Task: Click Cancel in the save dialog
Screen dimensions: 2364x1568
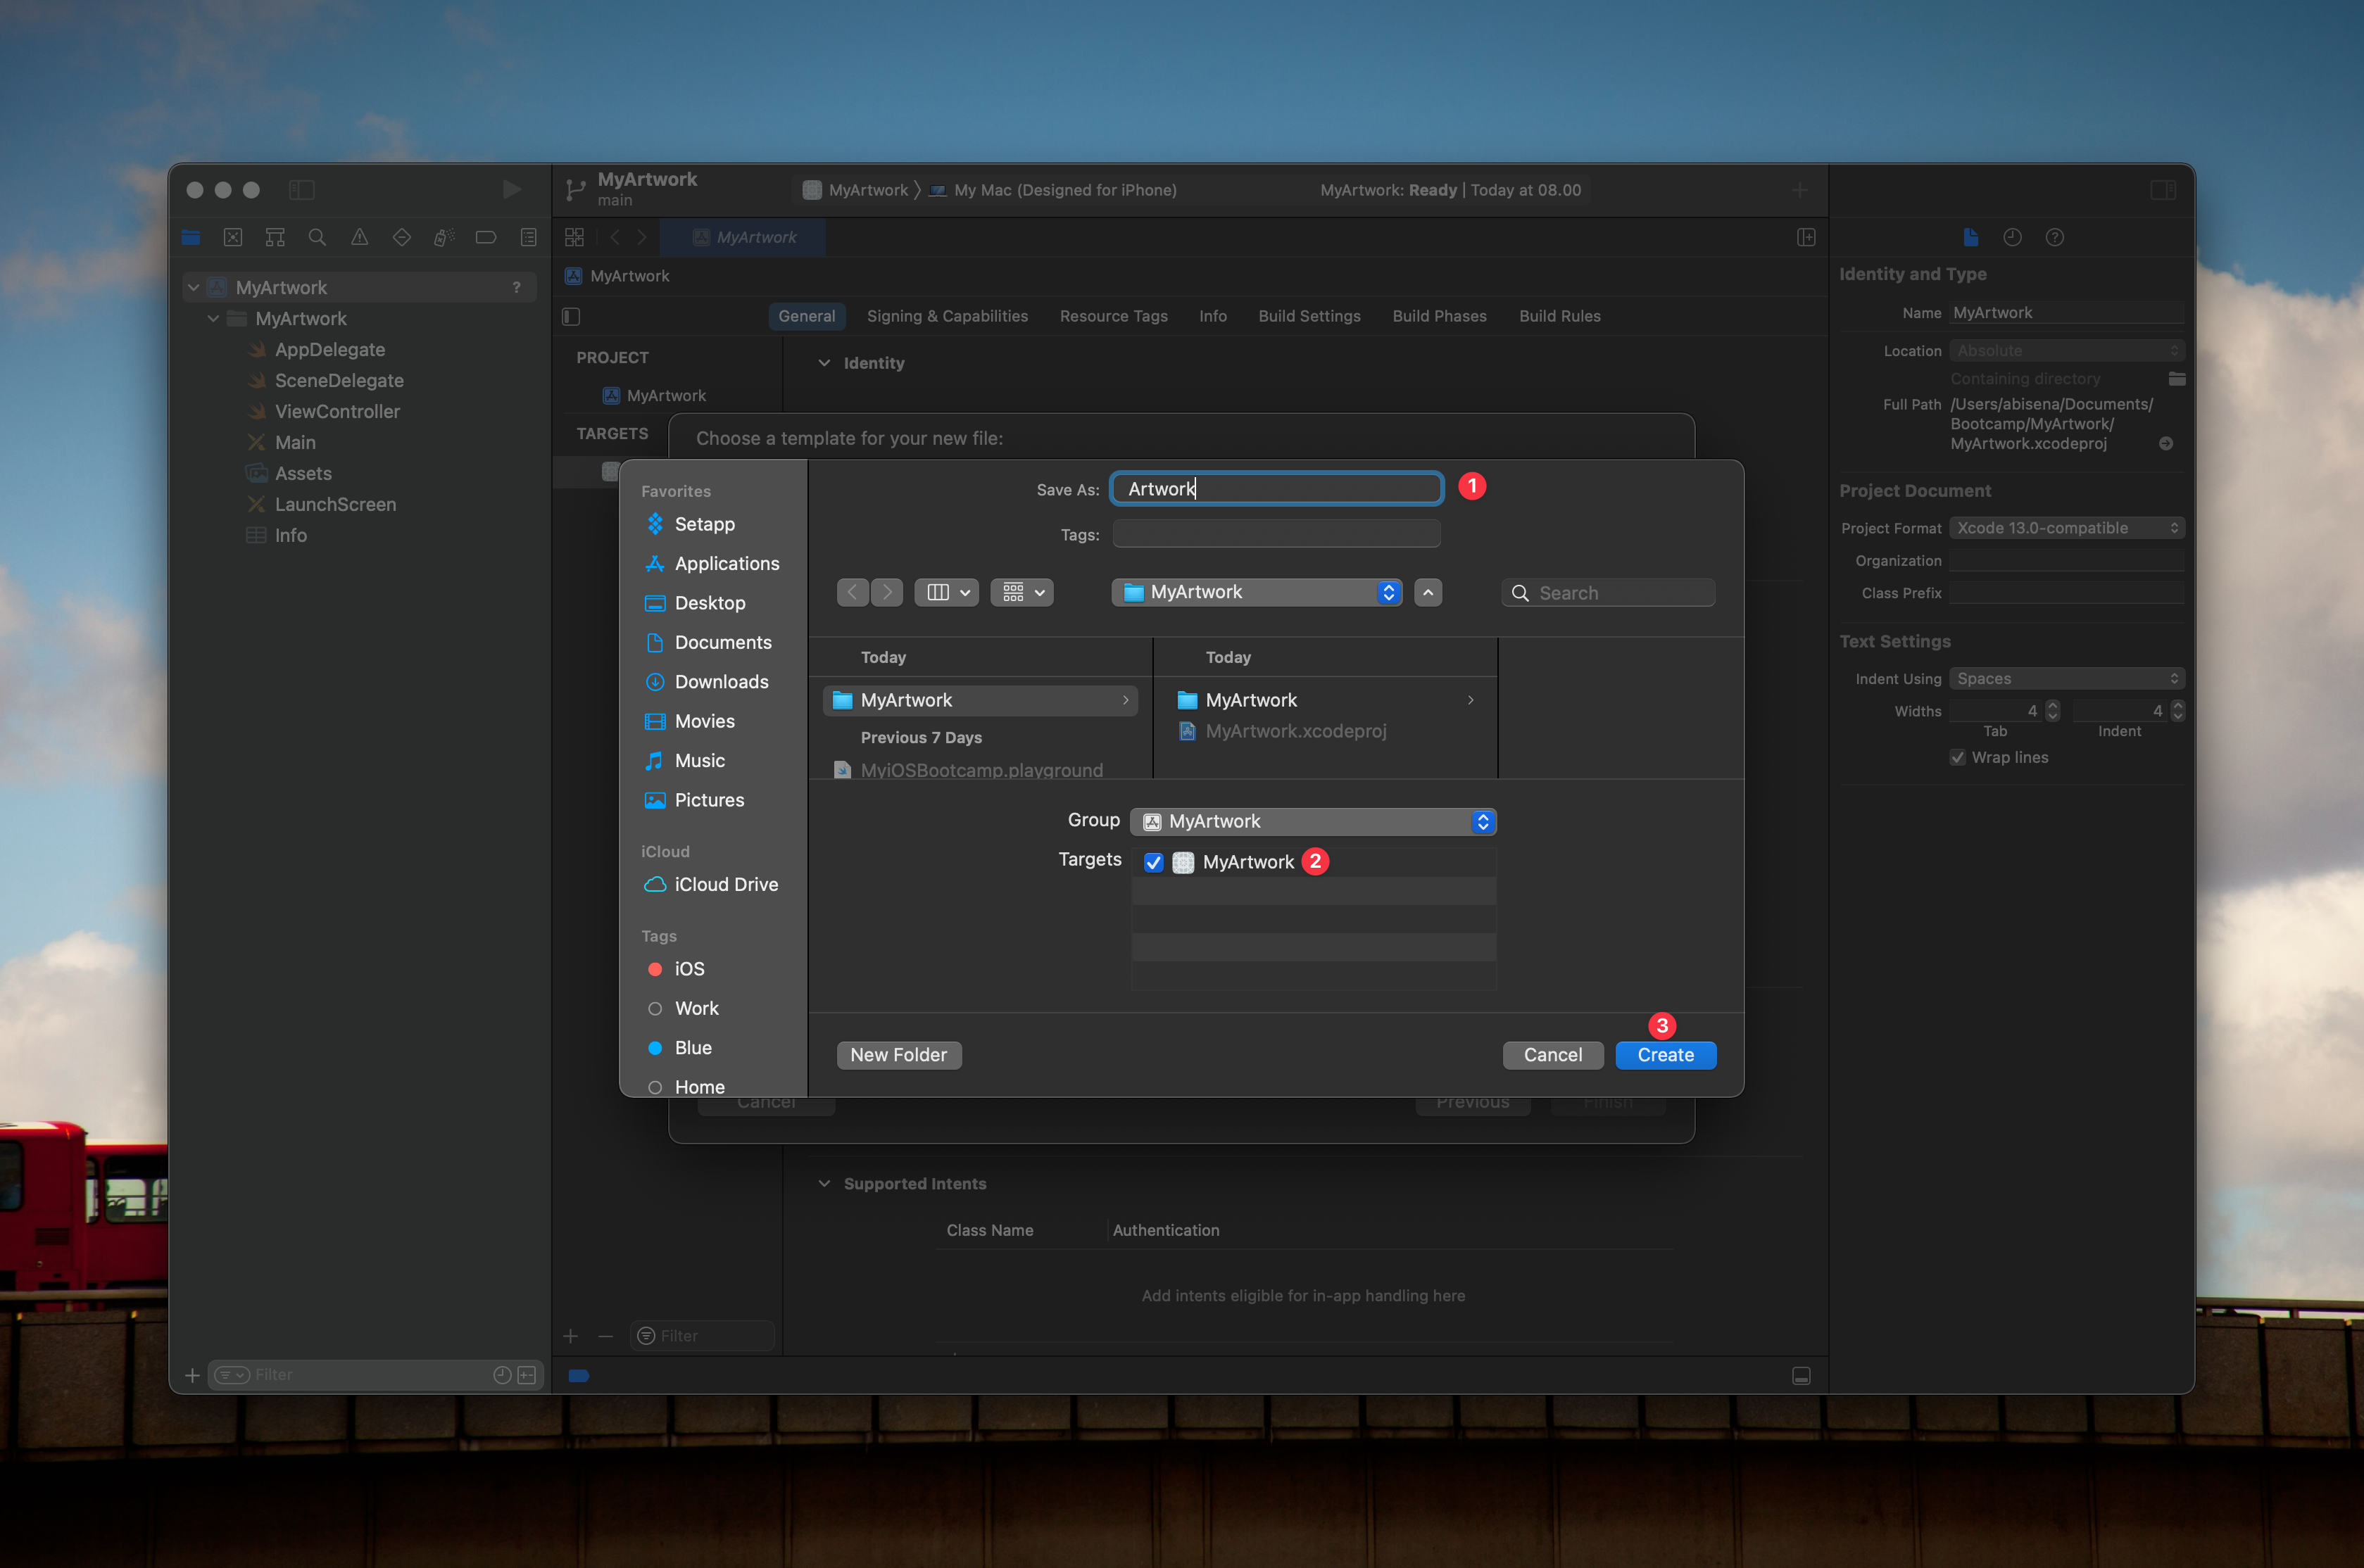Action: point(1553,1055)
